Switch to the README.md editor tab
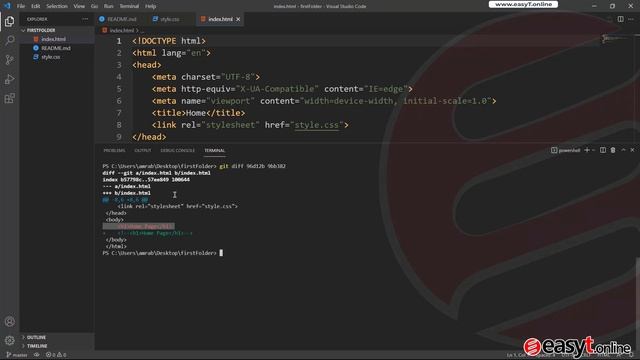Viewport: 640px width, 360px height. coord(122,19)
